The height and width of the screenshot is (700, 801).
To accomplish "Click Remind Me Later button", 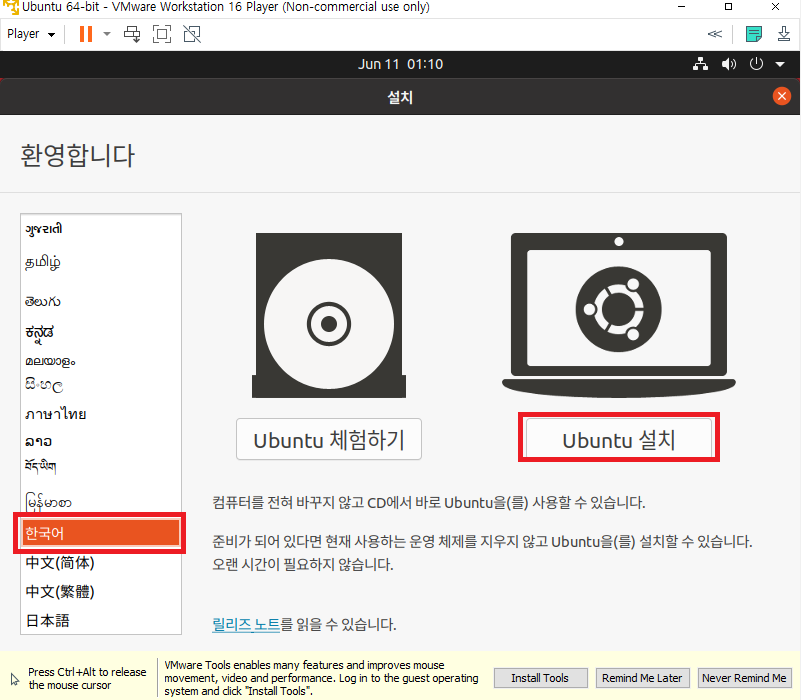I will point(642,678).
